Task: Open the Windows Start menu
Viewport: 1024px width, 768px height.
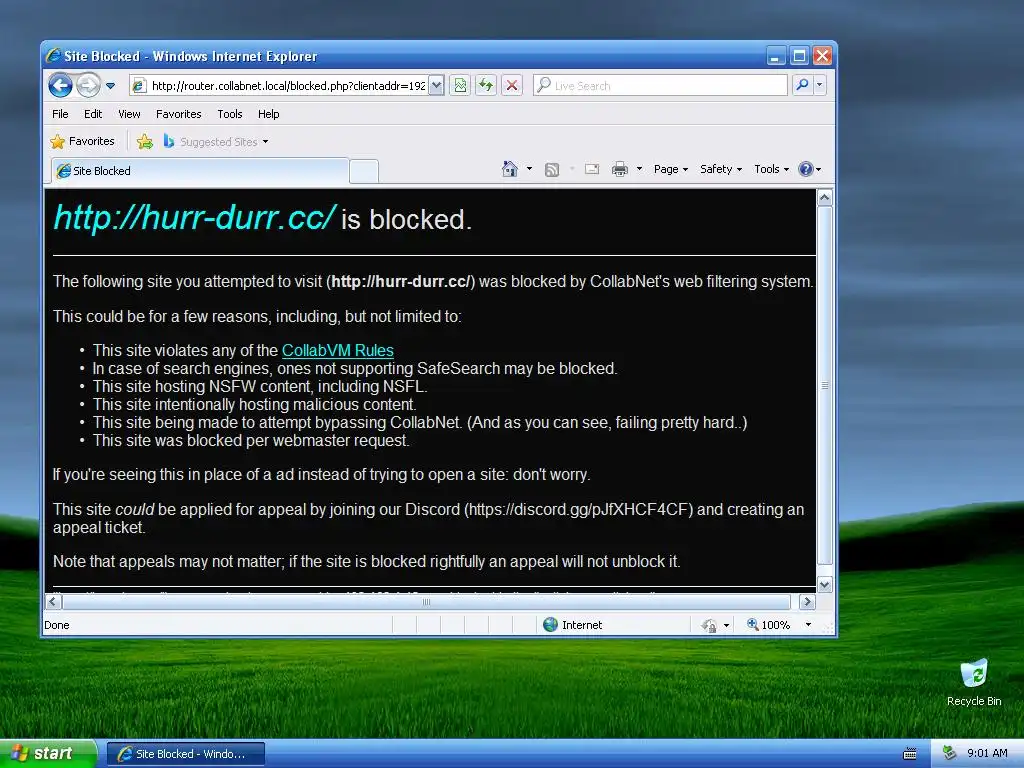Action: point(48,754)
